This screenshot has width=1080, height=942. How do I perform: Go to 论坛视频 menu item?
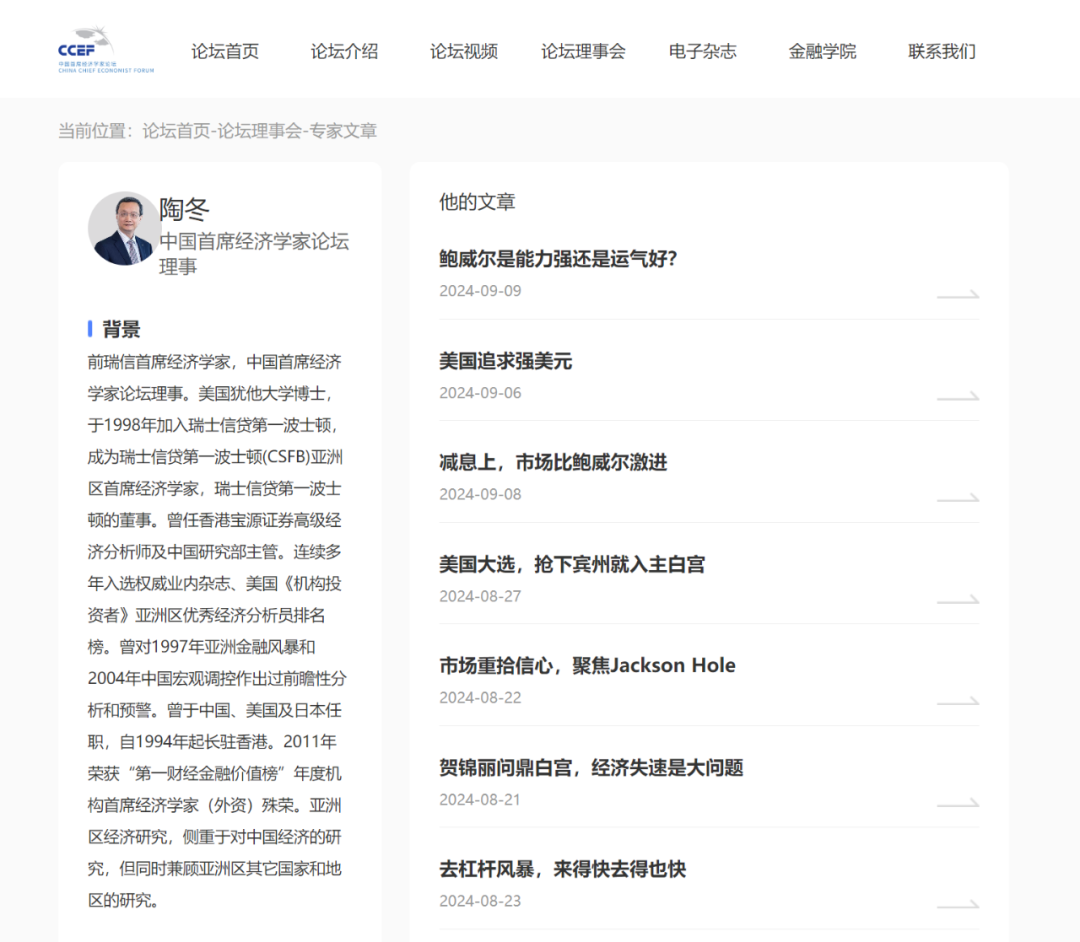[x=464, y=52]
